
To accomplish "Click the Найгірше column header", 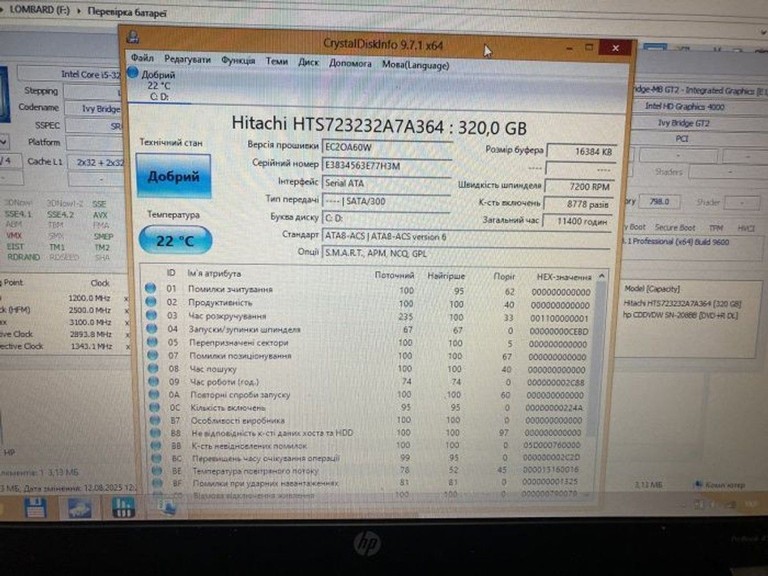I will 446,276.
